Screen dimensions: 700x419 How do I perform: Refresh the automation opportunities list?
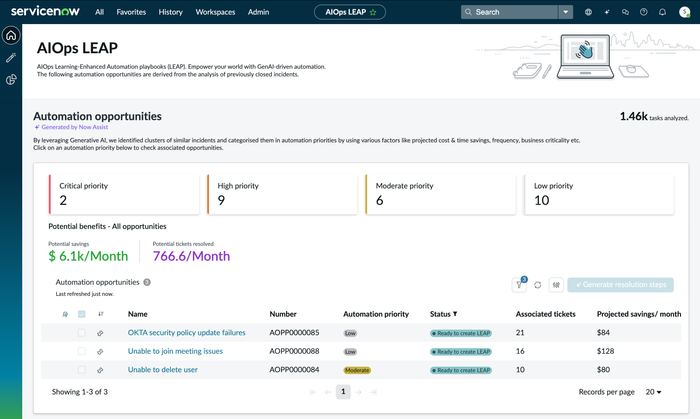pyautogui.click(x=538, y=285)
